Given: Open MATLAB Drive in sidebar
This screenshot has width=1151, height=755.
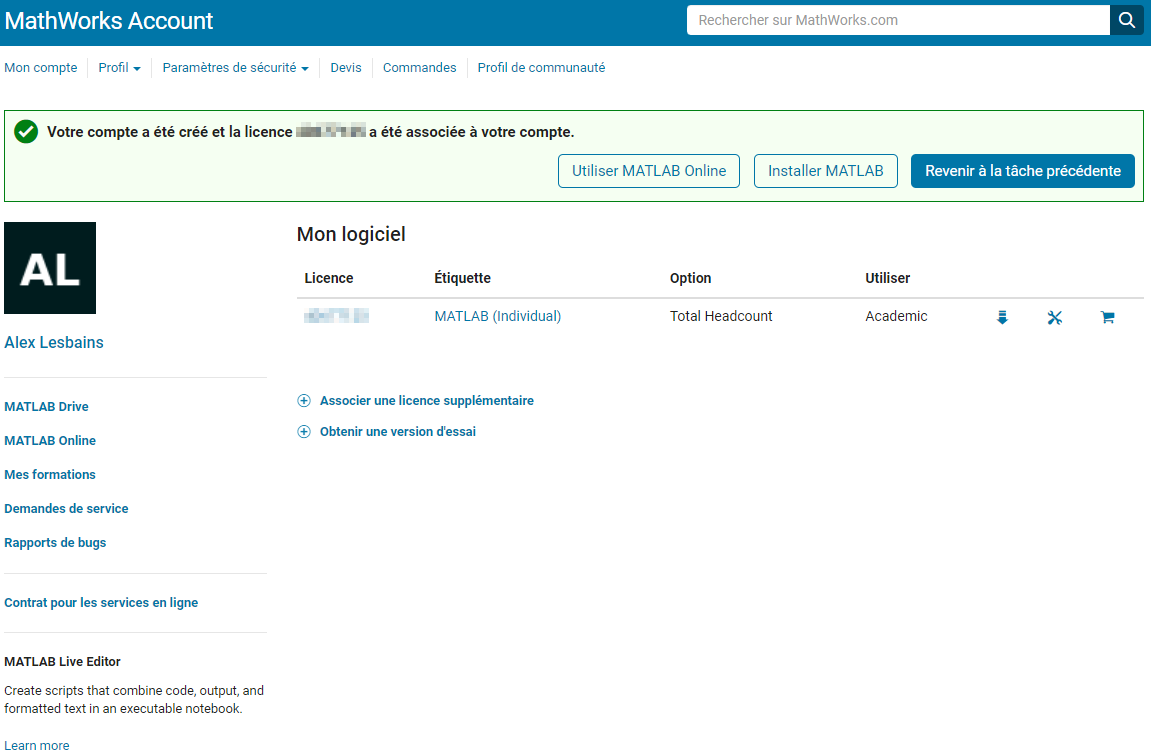Looking at the screenshot, I should [x=46, y=406].
